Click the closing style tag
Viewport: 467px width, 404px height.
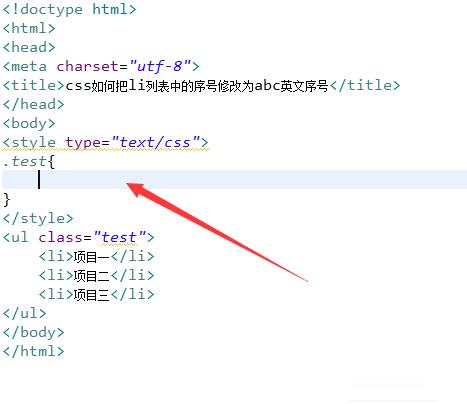click(38, 218)
